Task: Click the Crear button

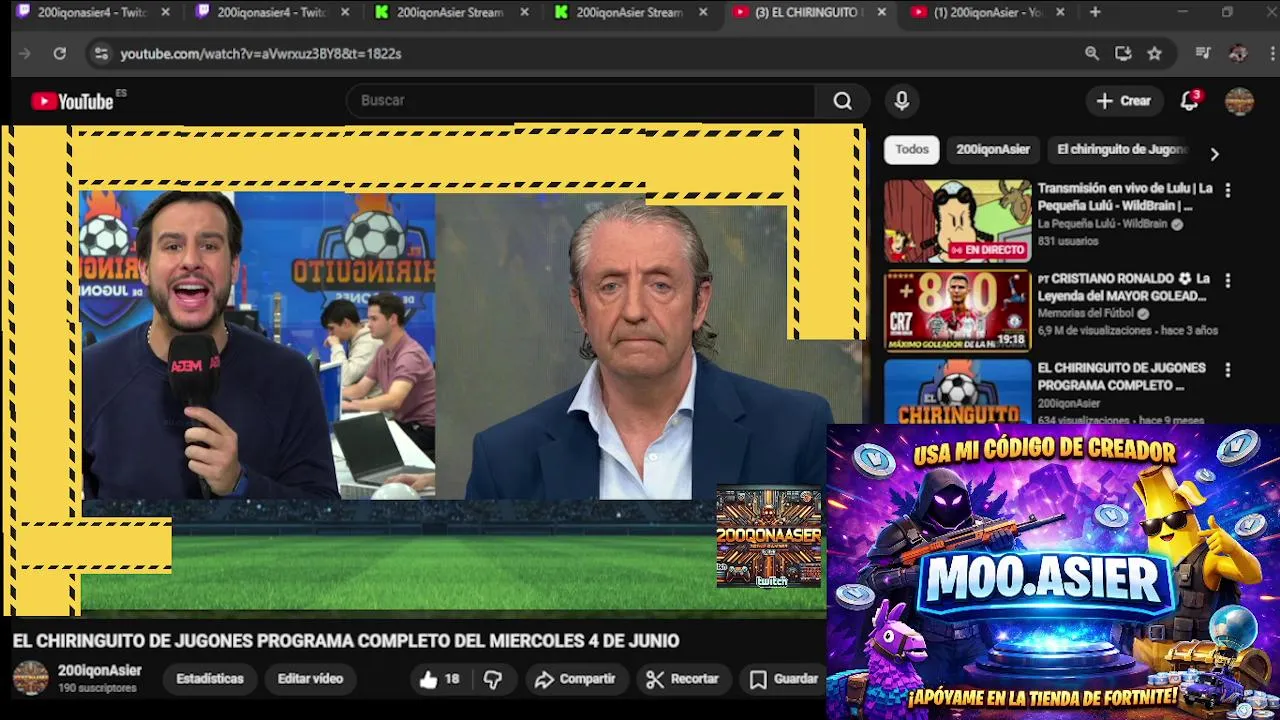Action: click(x=1123, y=101)
